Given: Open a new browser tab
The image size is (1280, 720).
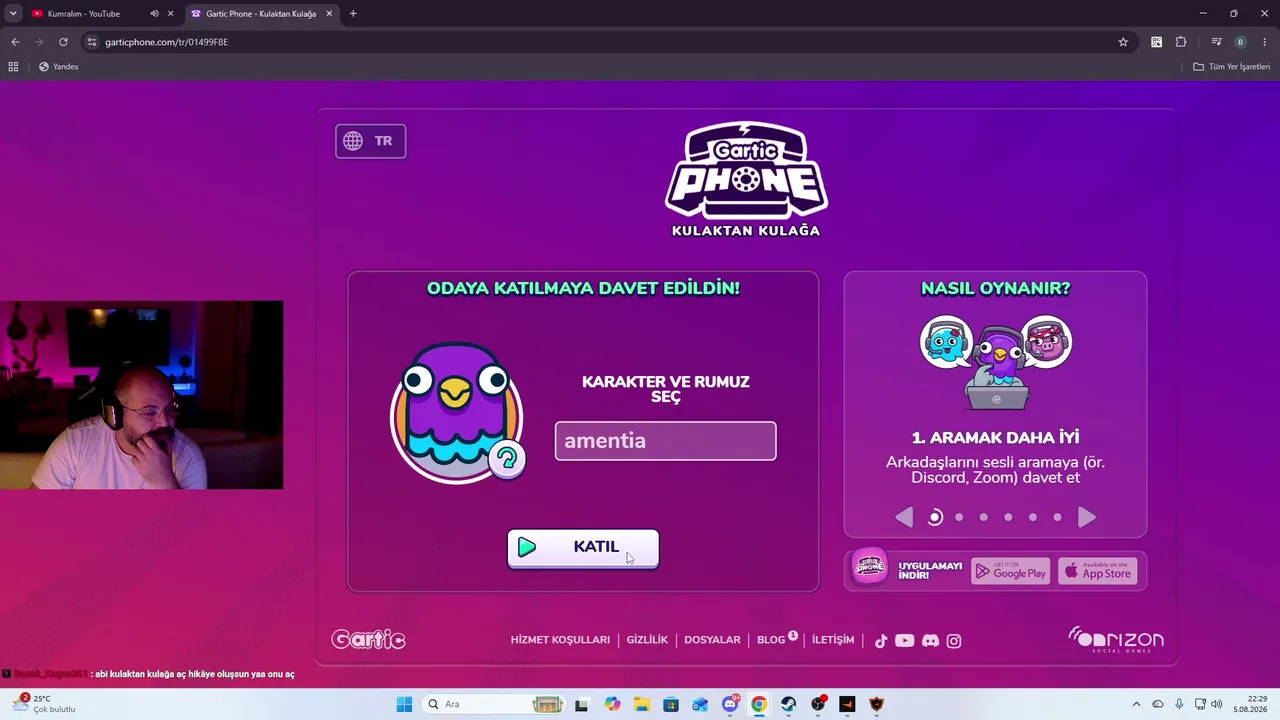Looking at the screenshot, I should pos(353,14).
